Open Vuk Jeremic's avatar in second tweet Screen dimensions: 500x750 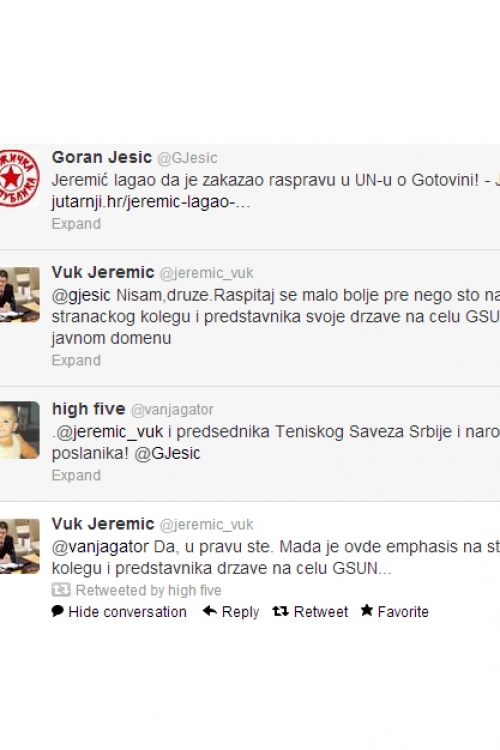click(x=19, y=294)
